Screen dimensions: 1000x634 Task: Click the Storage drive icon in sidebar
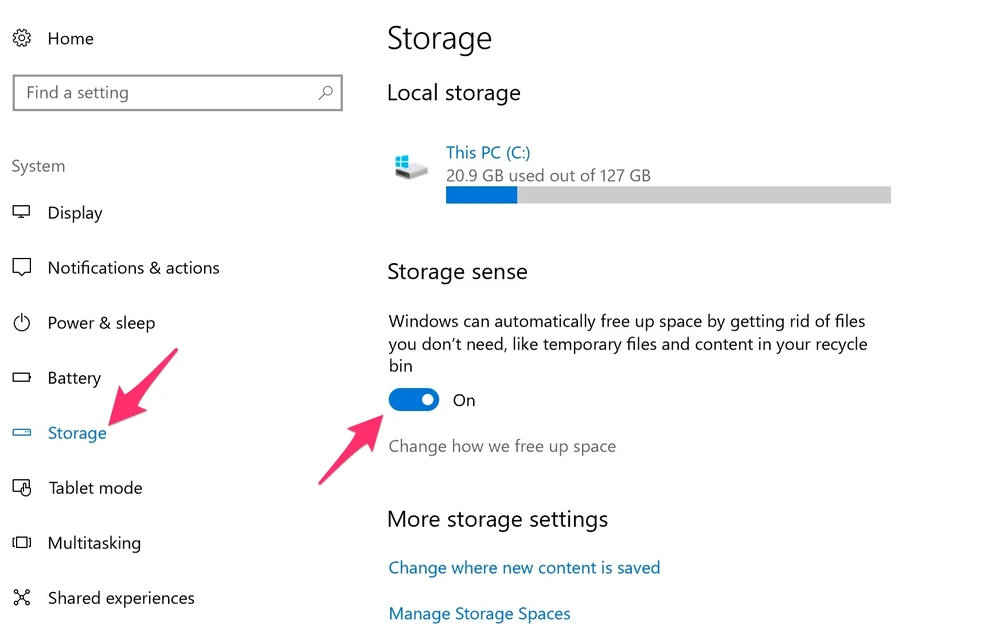click(21, 433)
